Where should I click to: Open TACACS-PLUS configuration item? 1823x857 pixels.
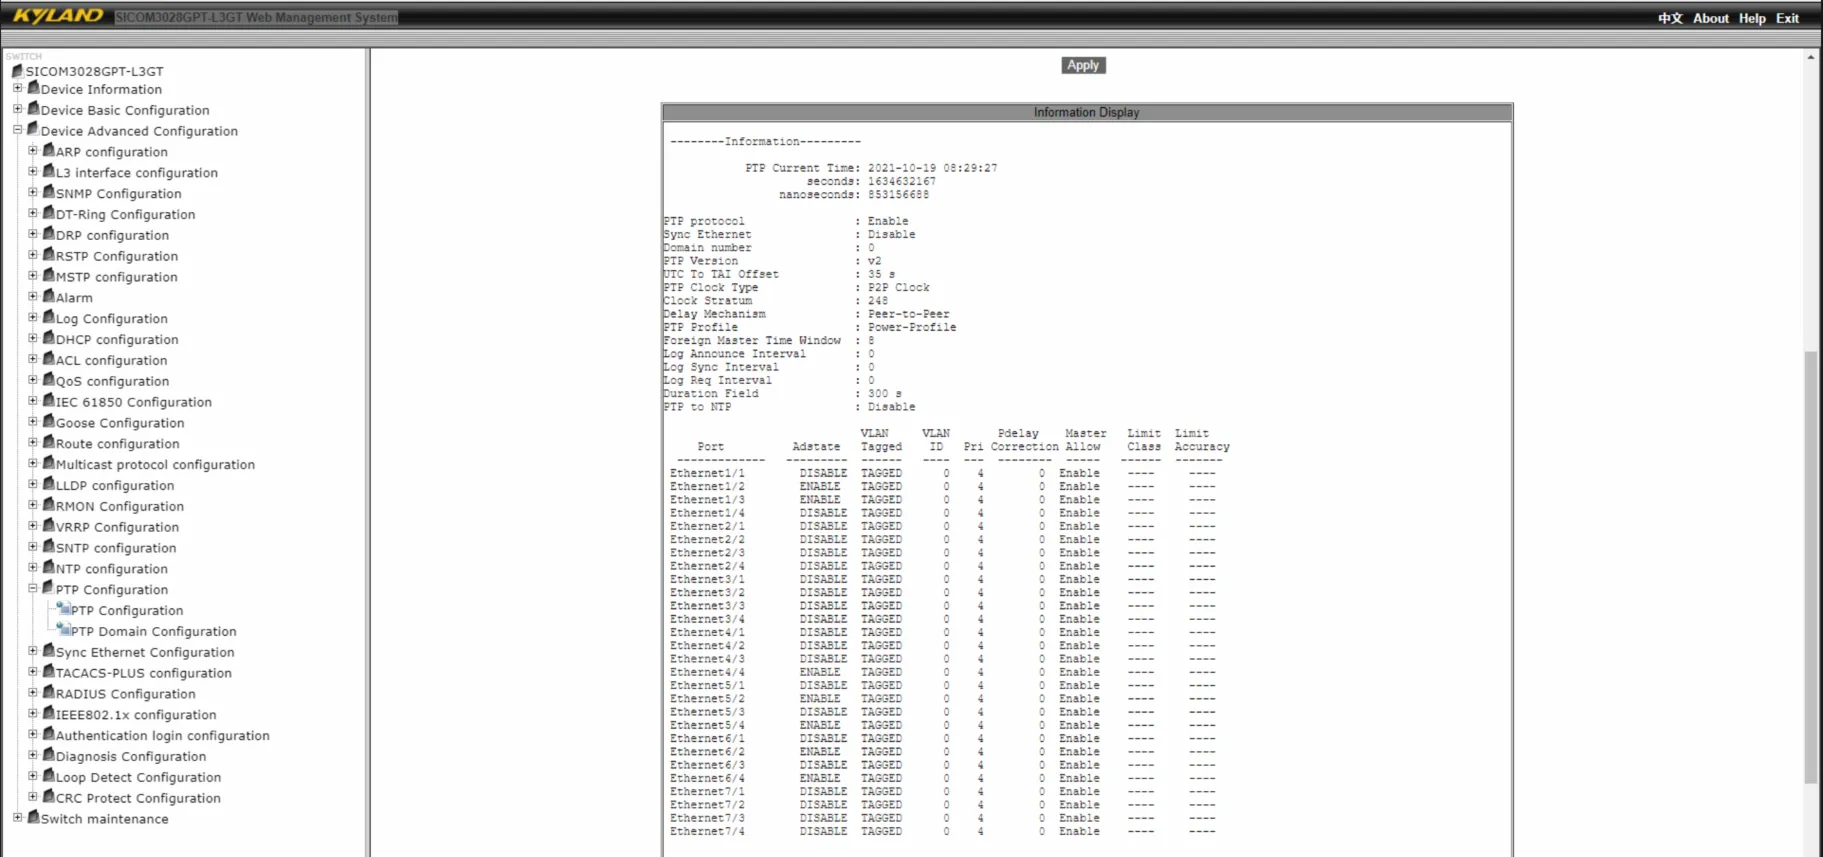point(143,673)
